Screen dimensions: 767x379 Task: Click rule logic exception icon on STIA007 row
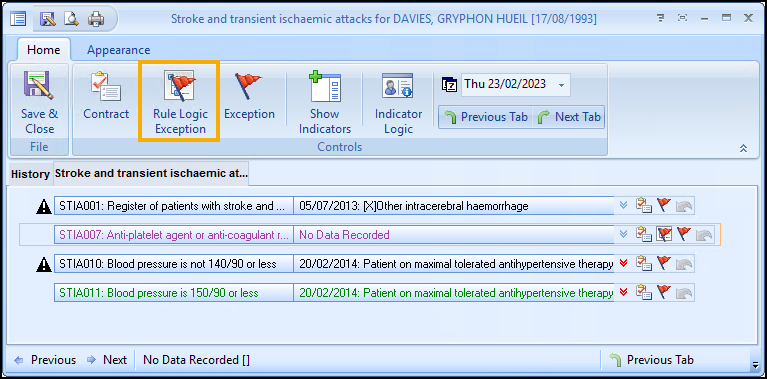[x=664, y=235]
